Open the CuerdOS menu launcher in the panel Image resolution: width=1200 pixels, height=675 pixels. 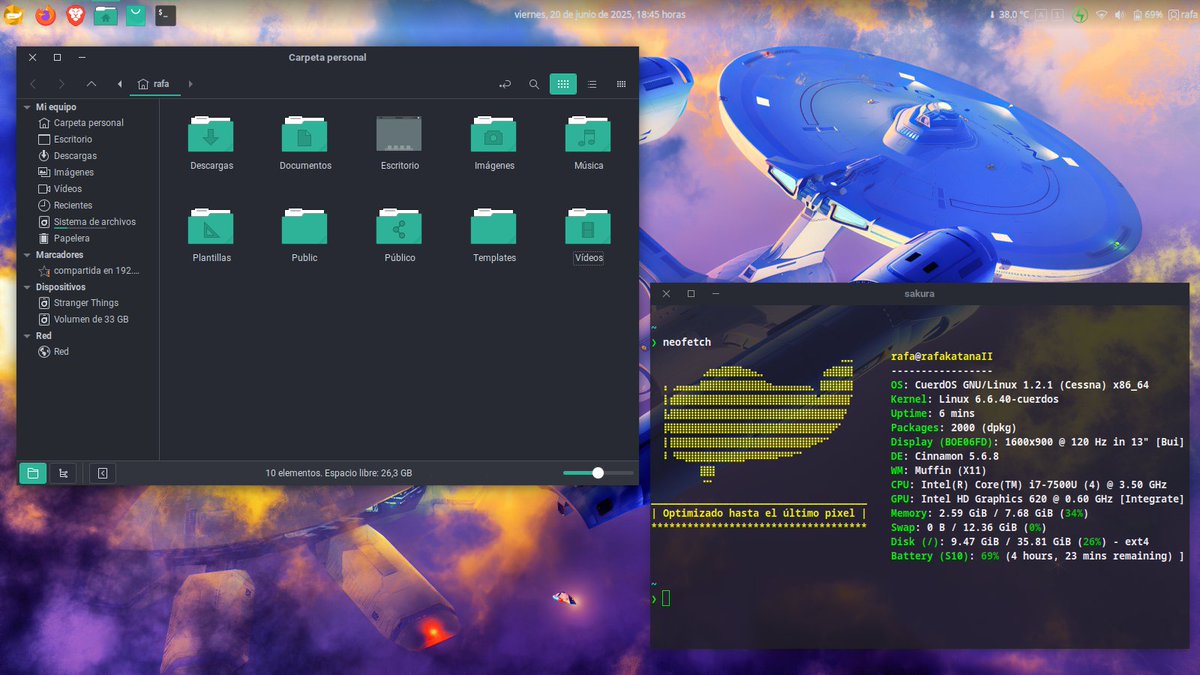(x=13, y=15)
